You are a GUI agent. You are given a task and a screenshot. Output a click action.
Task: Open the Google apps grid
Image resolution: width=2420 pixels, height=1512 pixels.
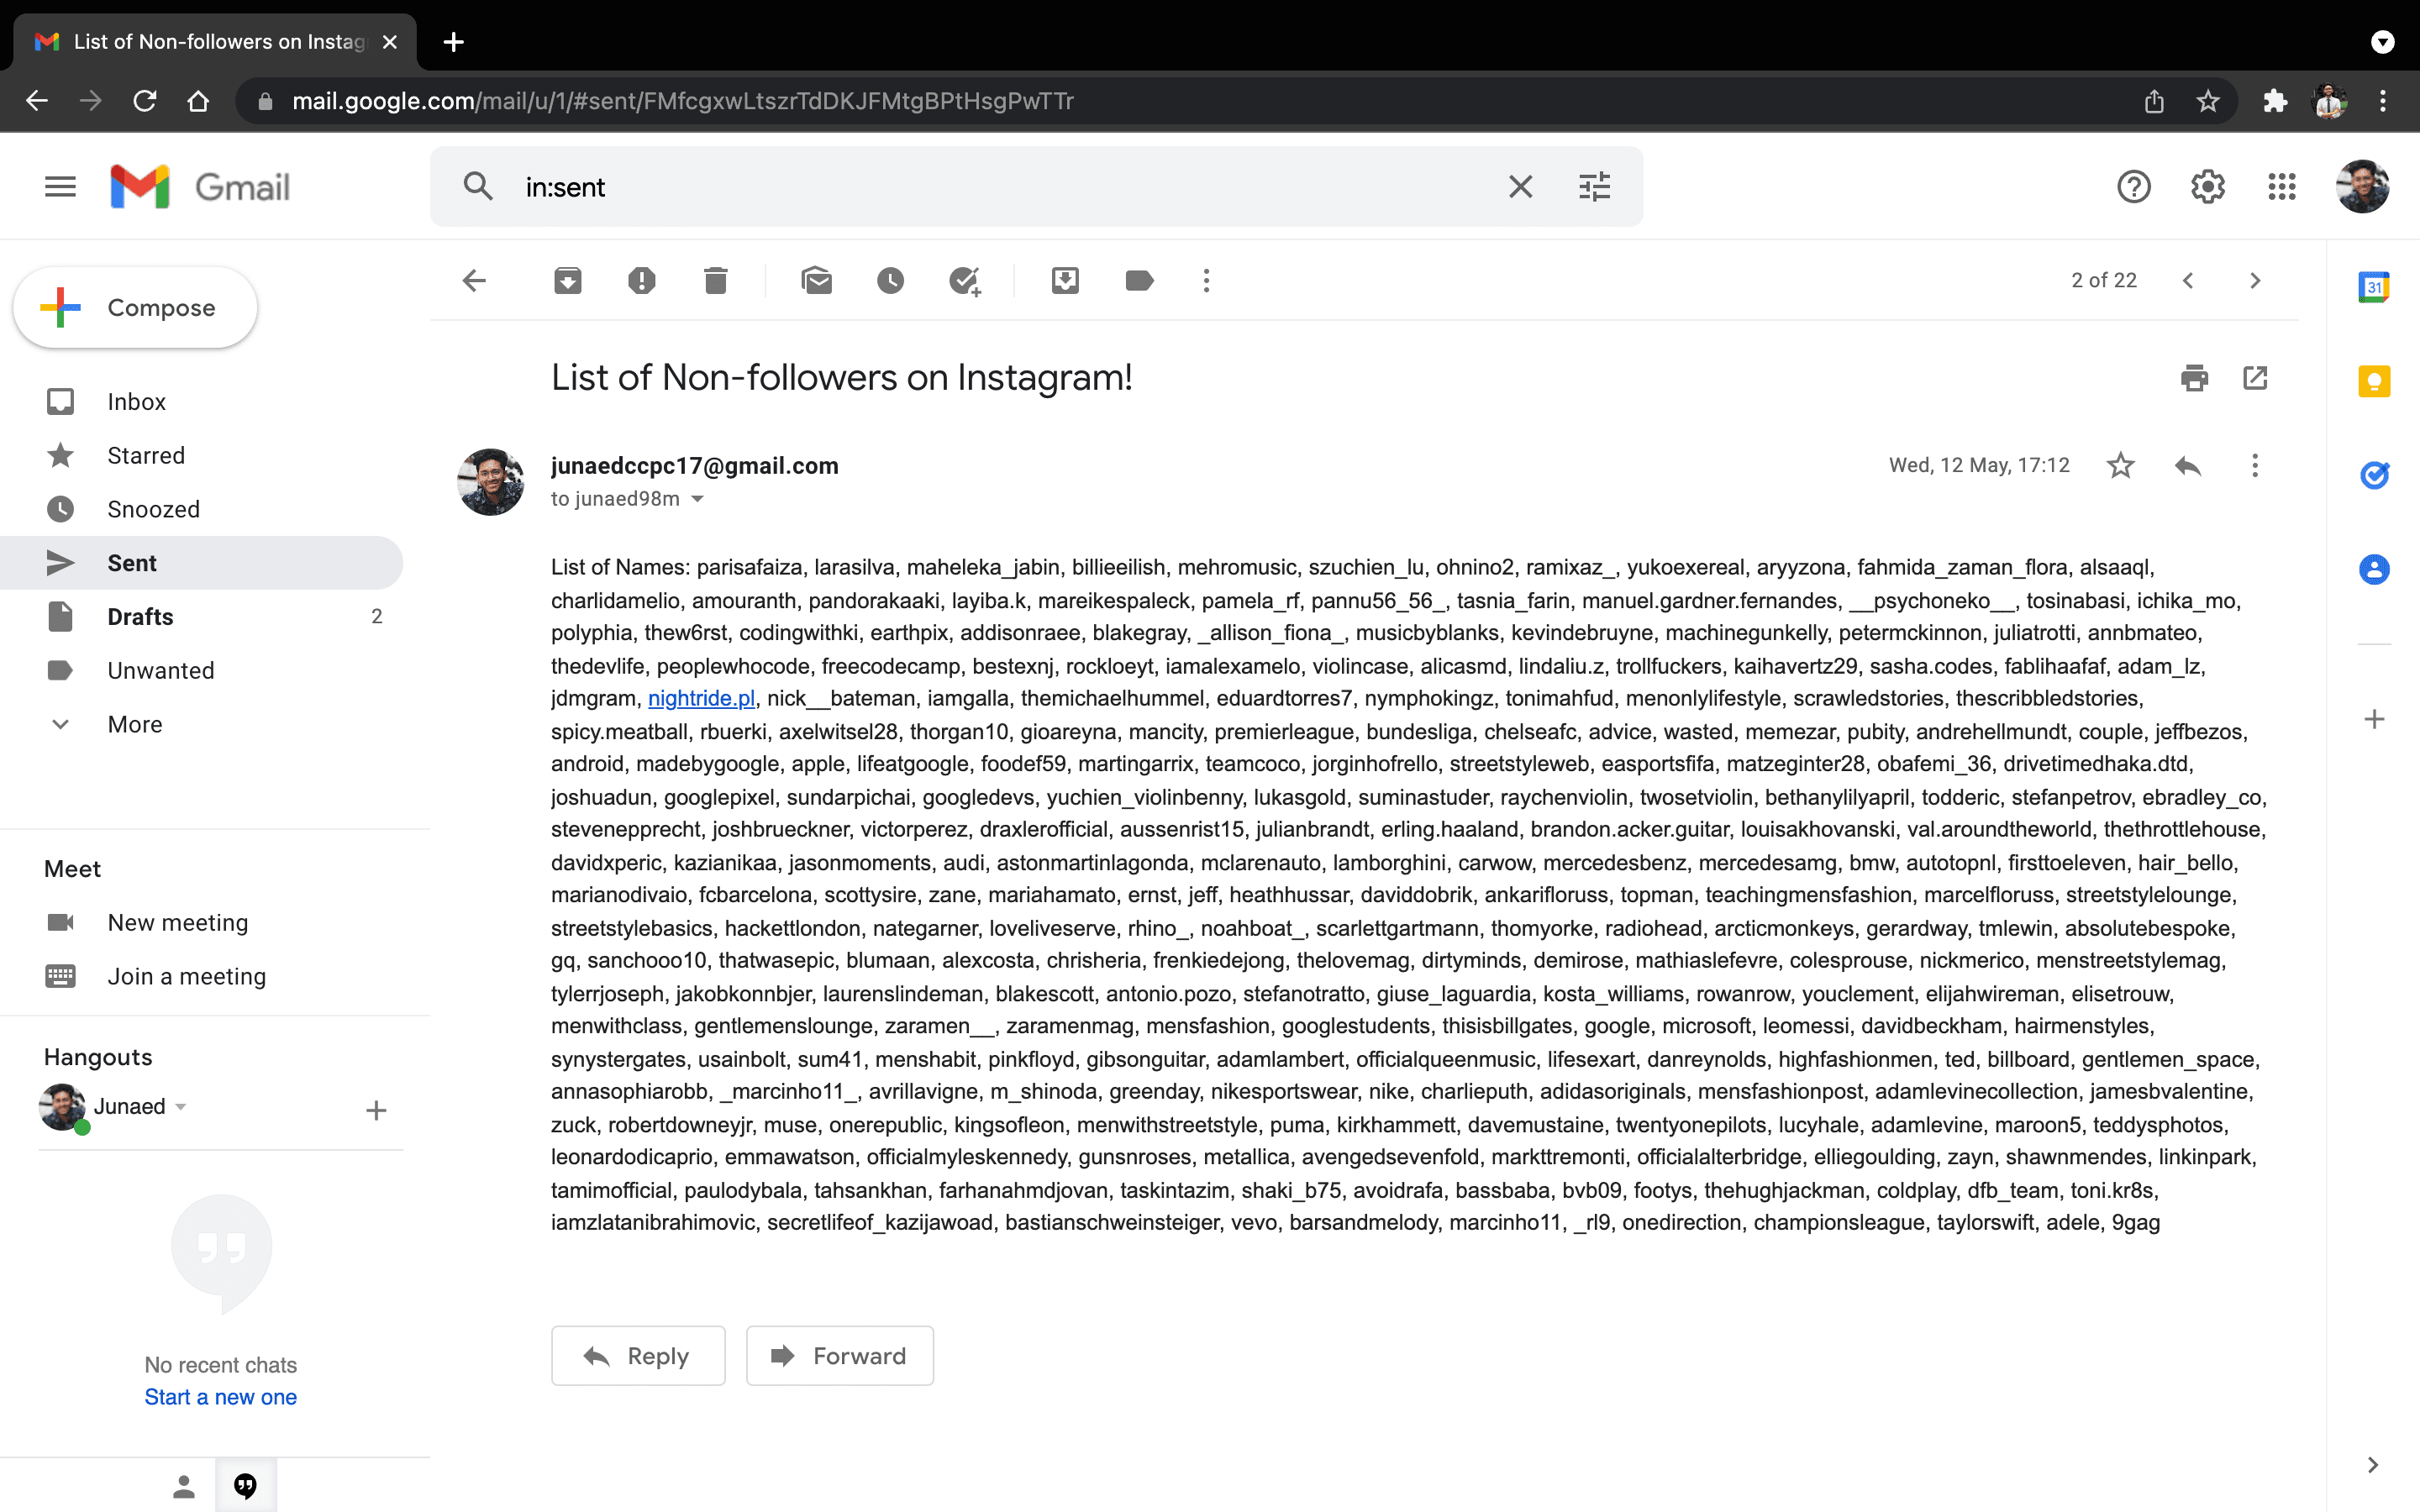[x=2281, y=186]
